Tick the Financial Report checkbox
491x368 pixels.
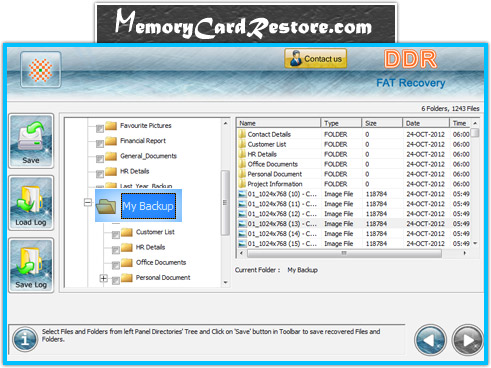100,144
